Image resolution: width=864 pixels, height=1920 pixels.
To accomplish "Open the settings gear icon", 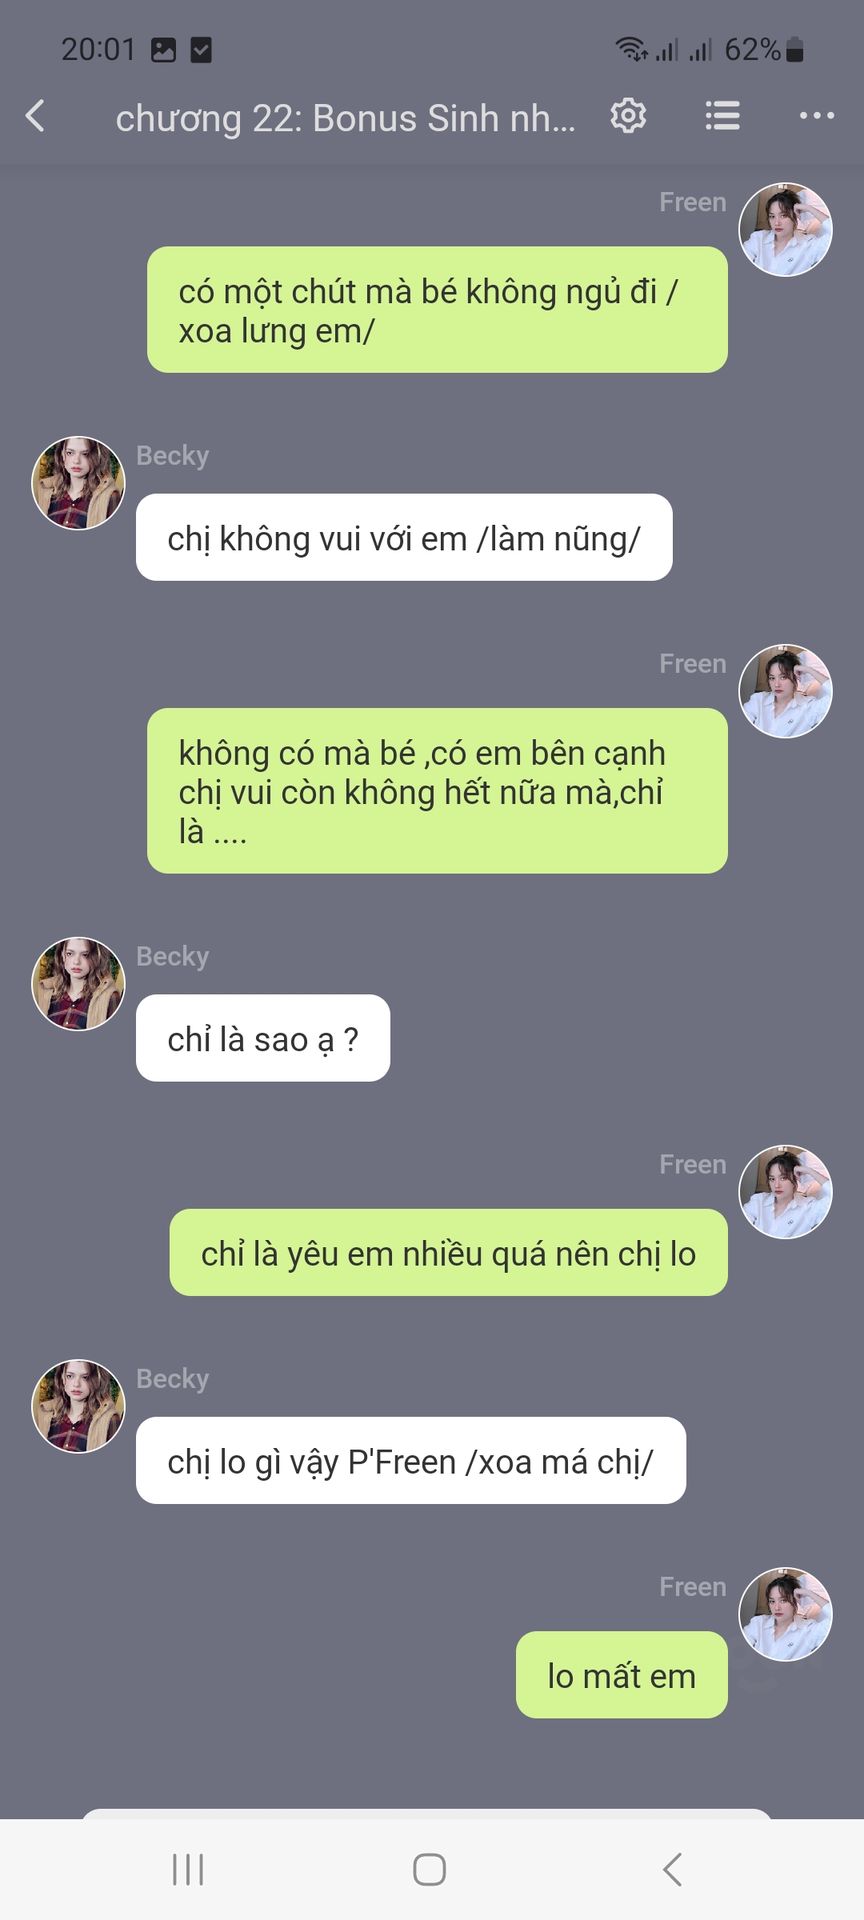I will [628, 116].
